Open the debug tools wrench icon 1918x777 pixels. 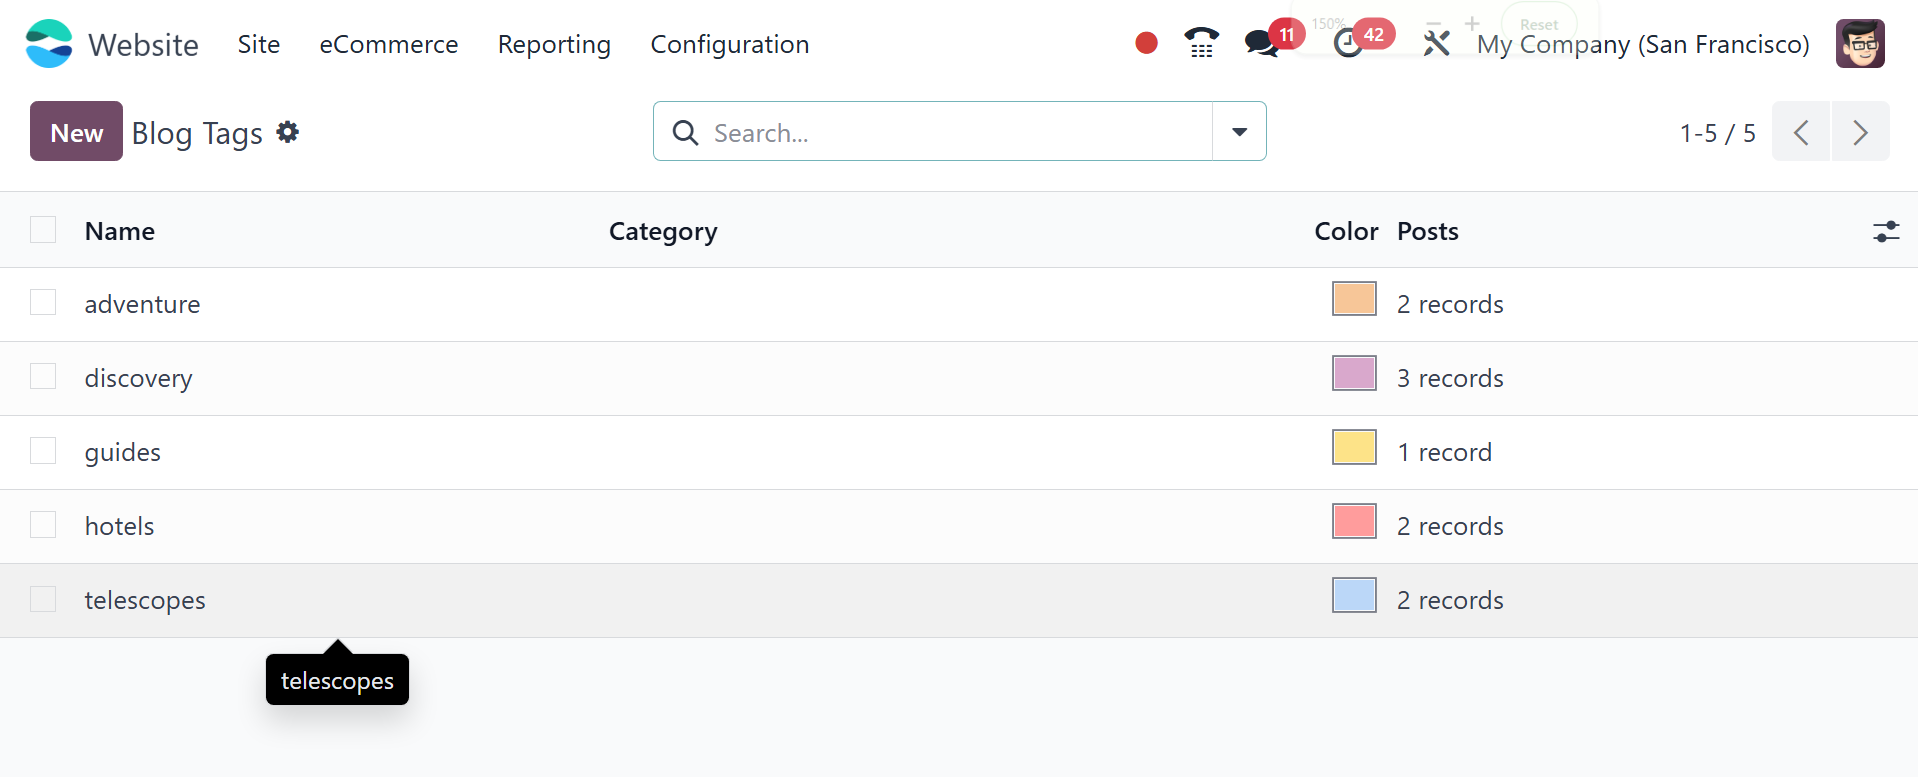point(1436,43)
